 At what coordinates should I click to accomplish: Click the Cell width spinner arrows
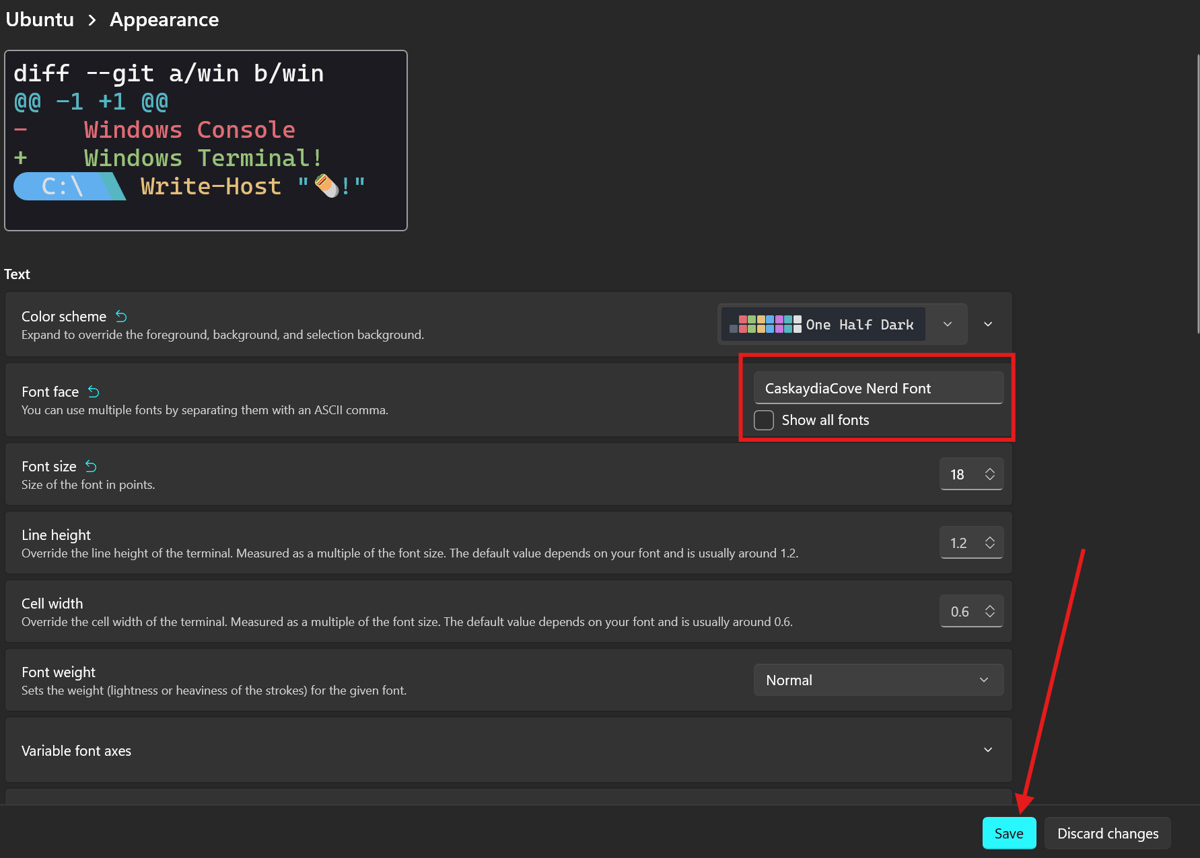coord(990,611)
